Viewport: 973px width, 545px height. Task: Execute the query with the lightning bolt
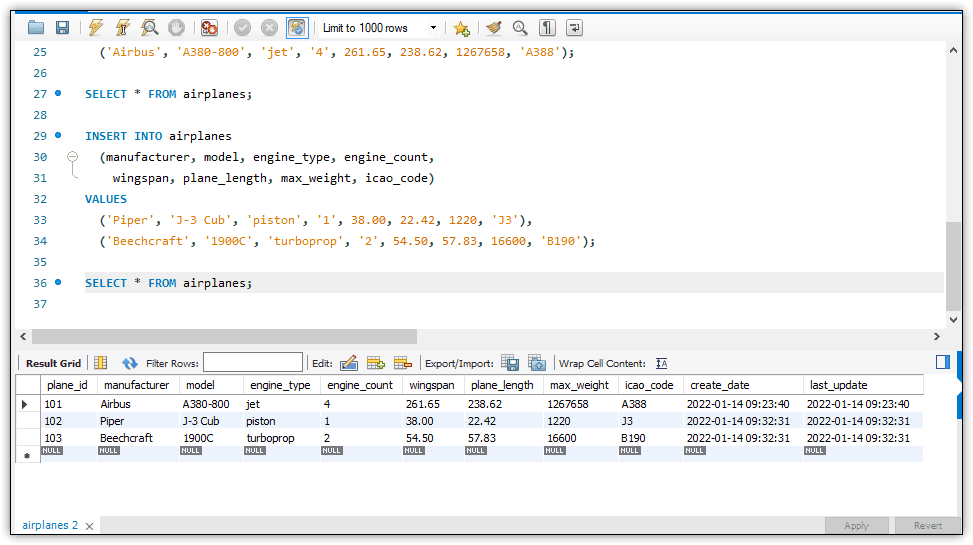(x=96, y=28)
